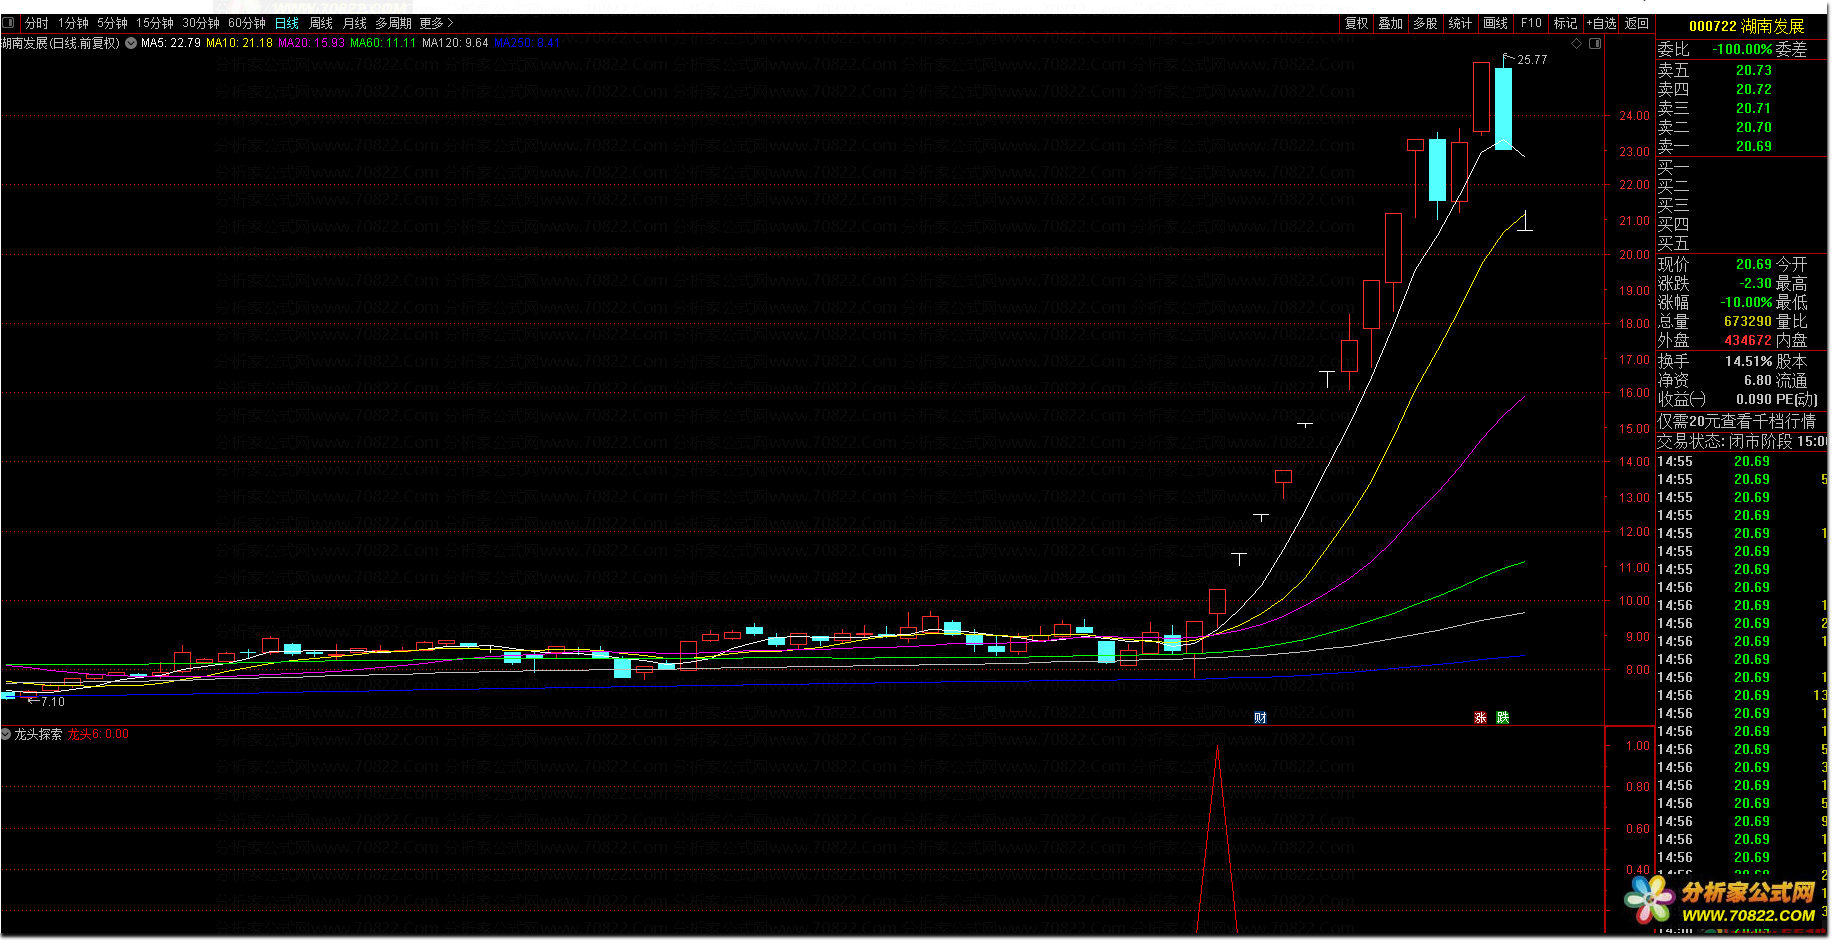
Task: Click the 外盘 434672 value
Action: tap(1747, 340)
